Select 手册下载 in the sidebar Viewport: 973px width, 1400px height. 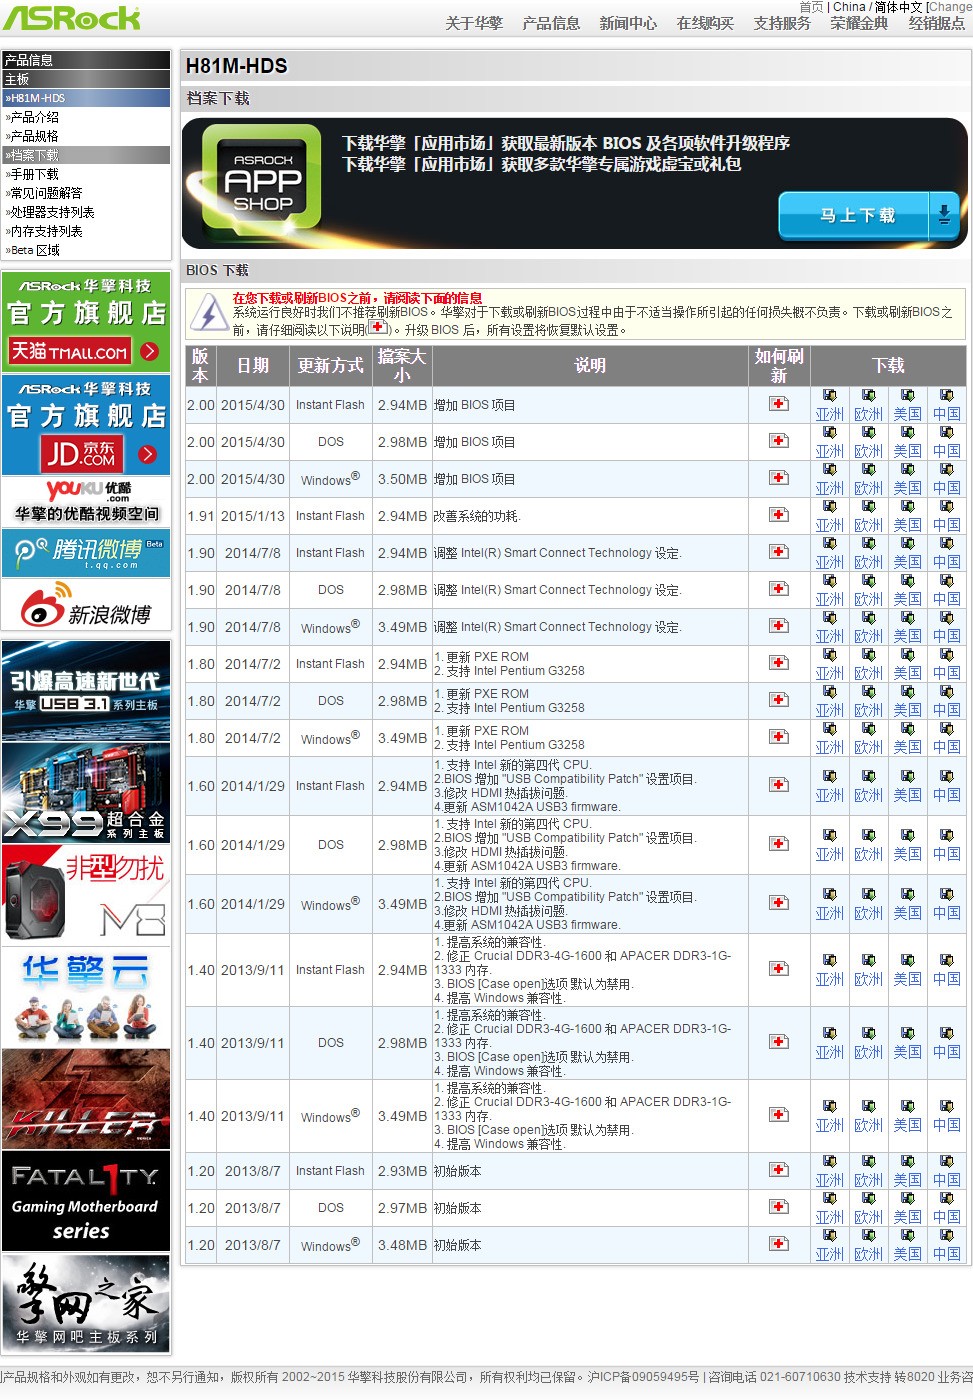coord(35,174)
